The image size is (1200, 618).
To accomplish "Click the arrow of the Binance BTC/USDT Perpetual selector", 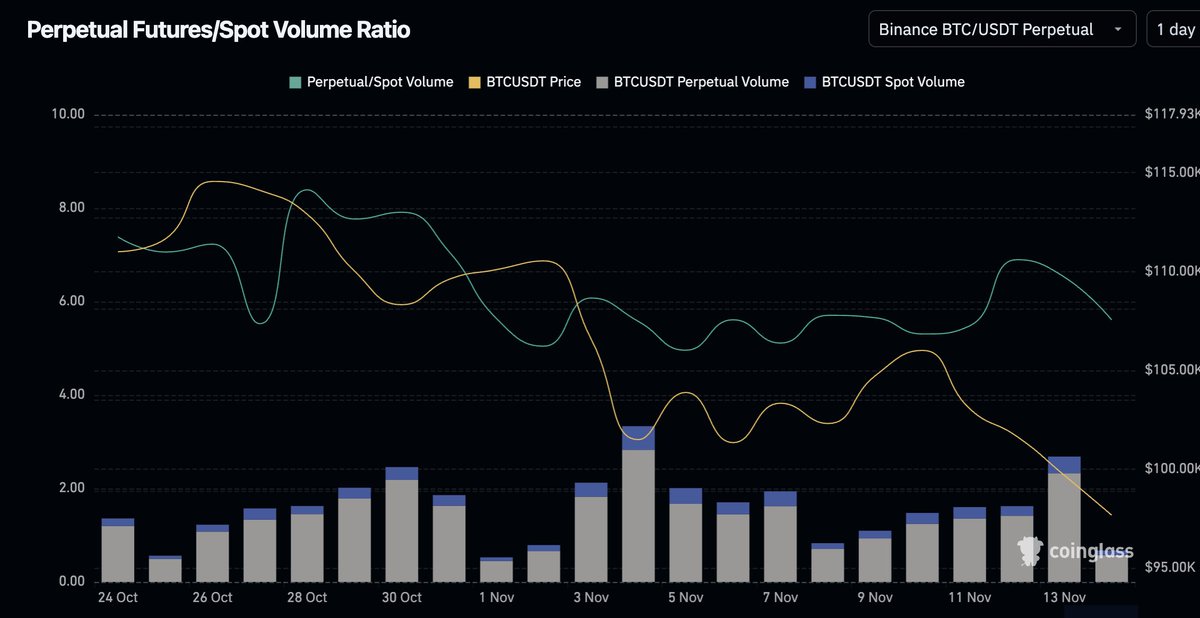I will pyautogui.click(x=1117, y=30).
